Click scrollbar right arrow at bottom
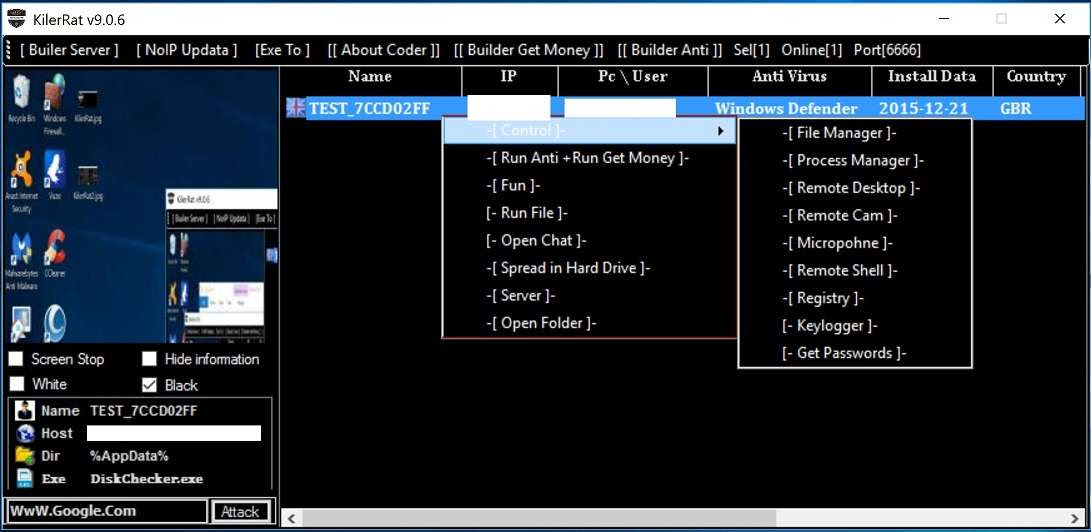 tap(1074, 517)
